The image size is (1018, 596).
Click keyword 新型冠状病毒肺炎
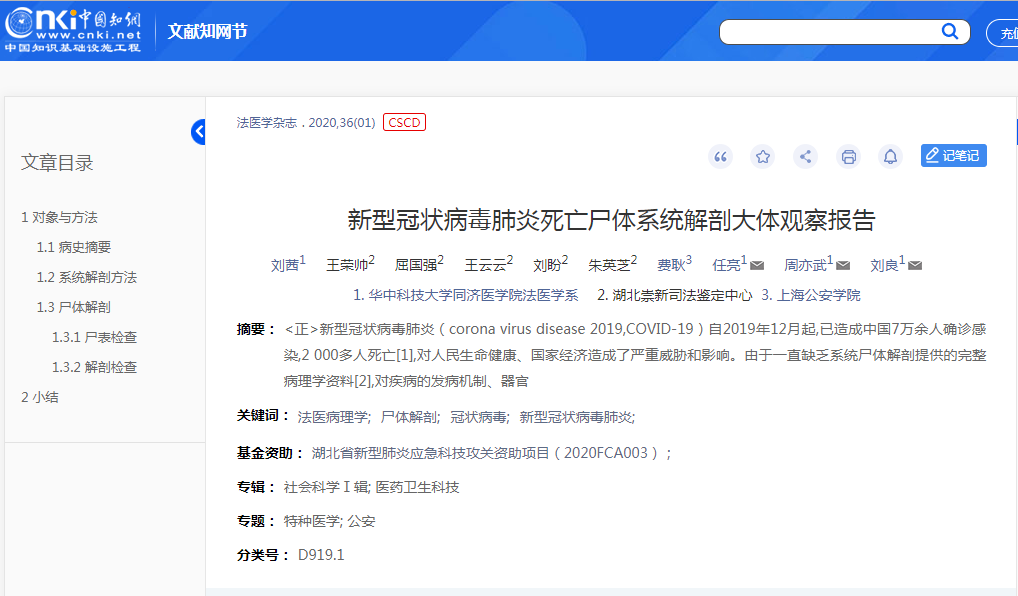[x=577, y=417]
